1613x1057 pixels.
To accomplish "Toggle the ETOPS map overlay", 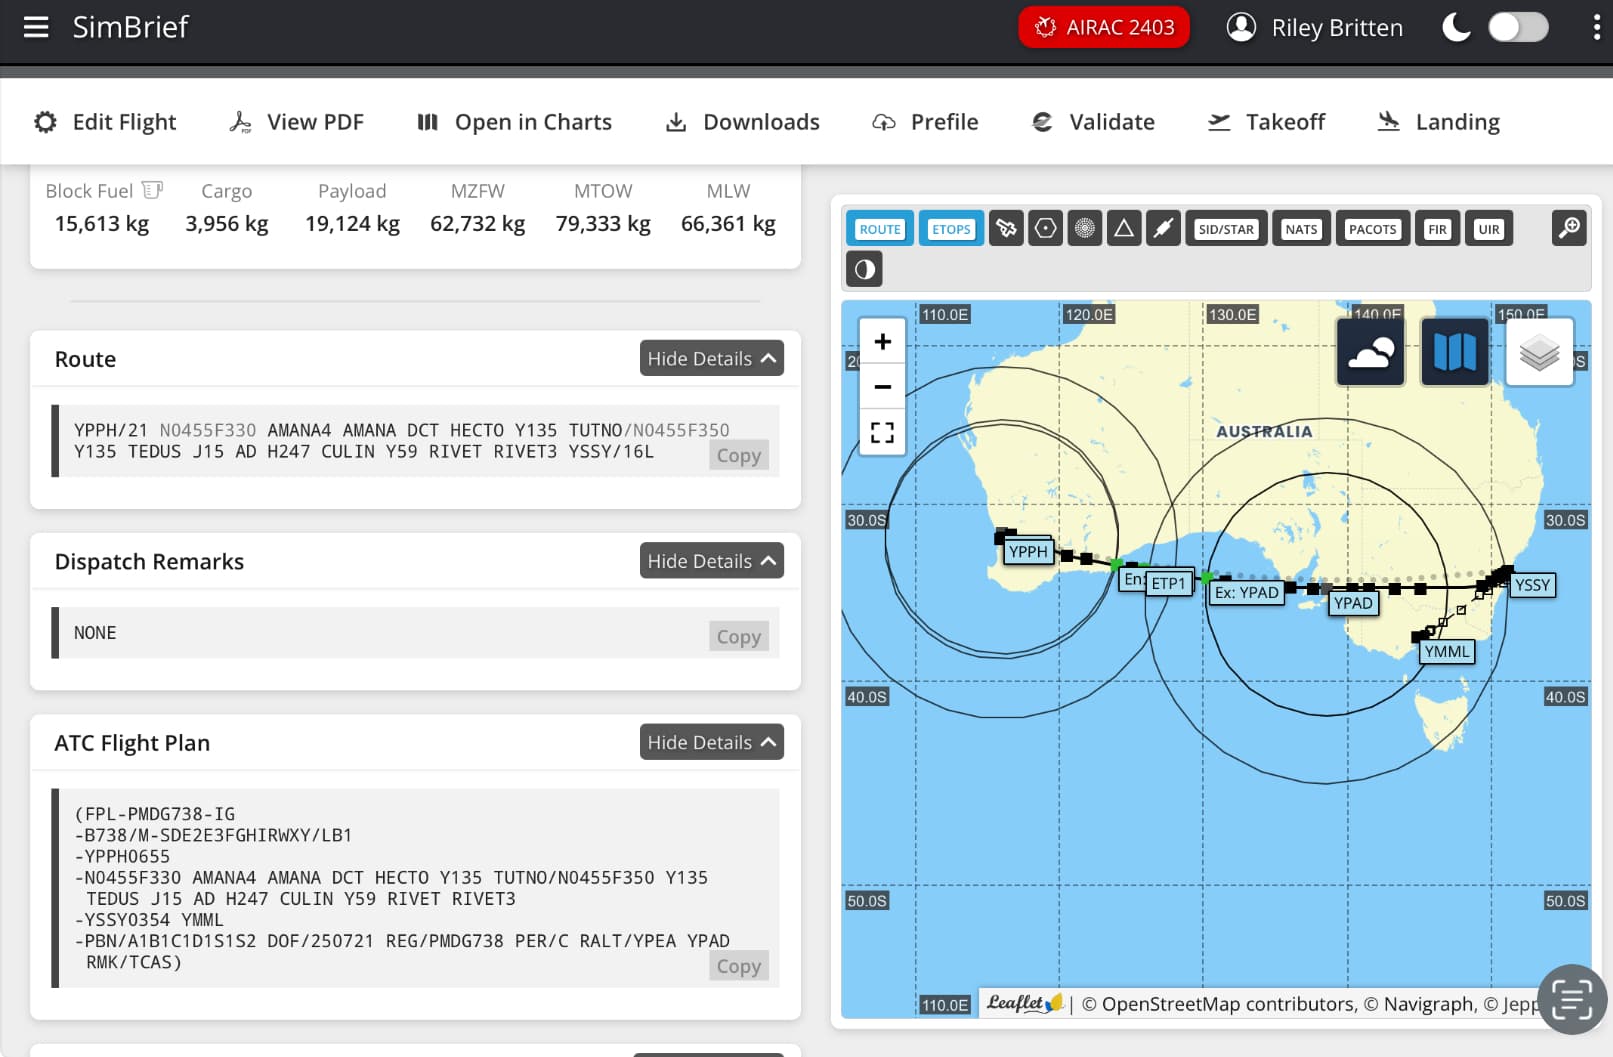I will [x=951, y=229].
